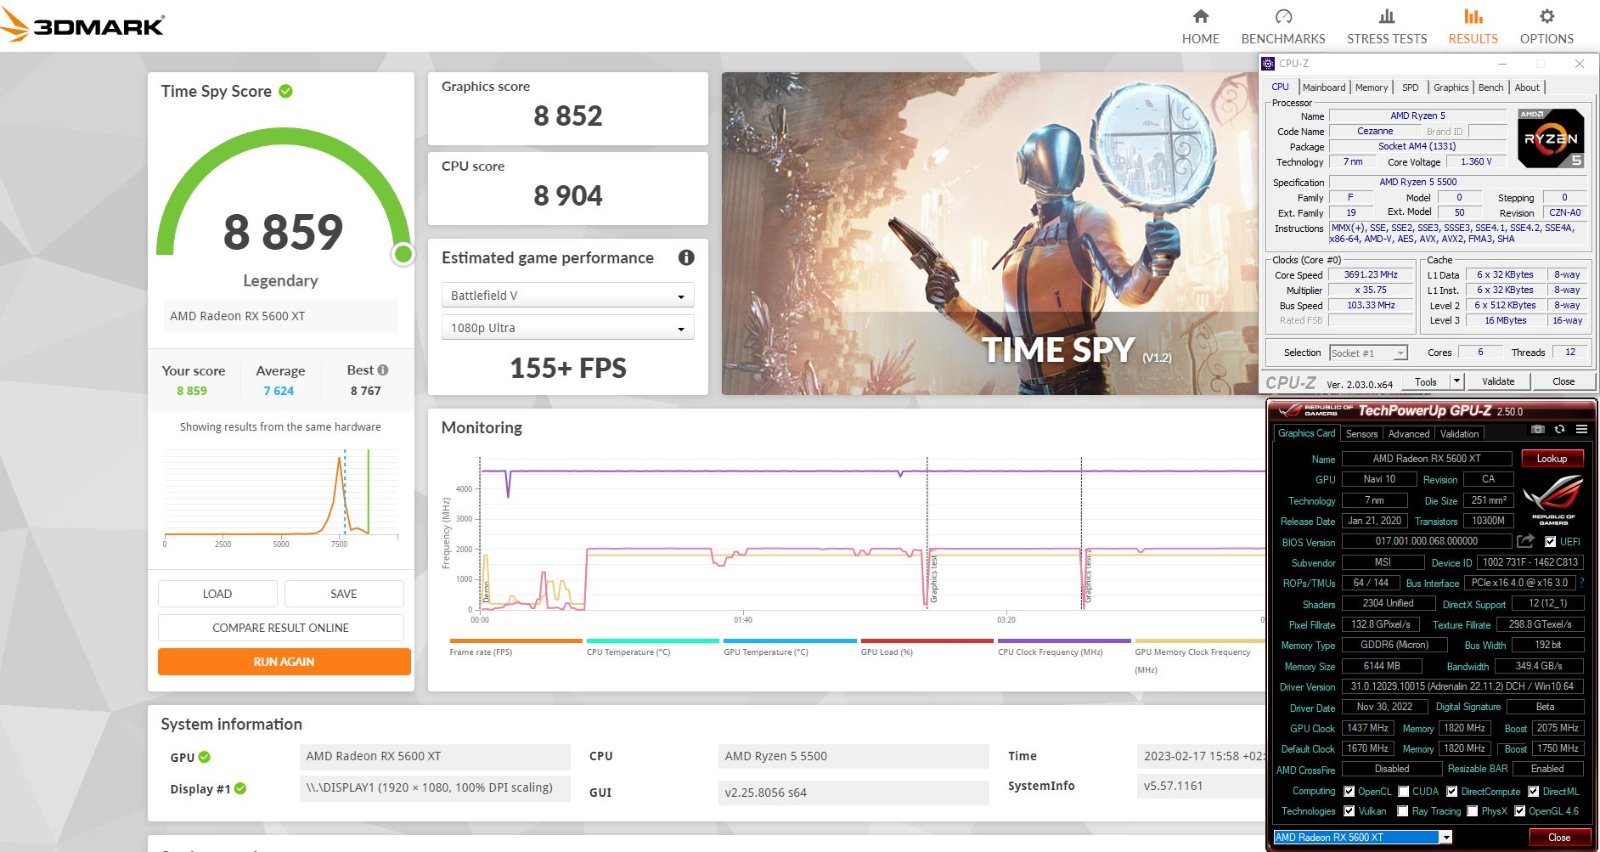Open the About tab in CPU-Z
This screenshot has width=1600, height=852.
point(1527,87)
